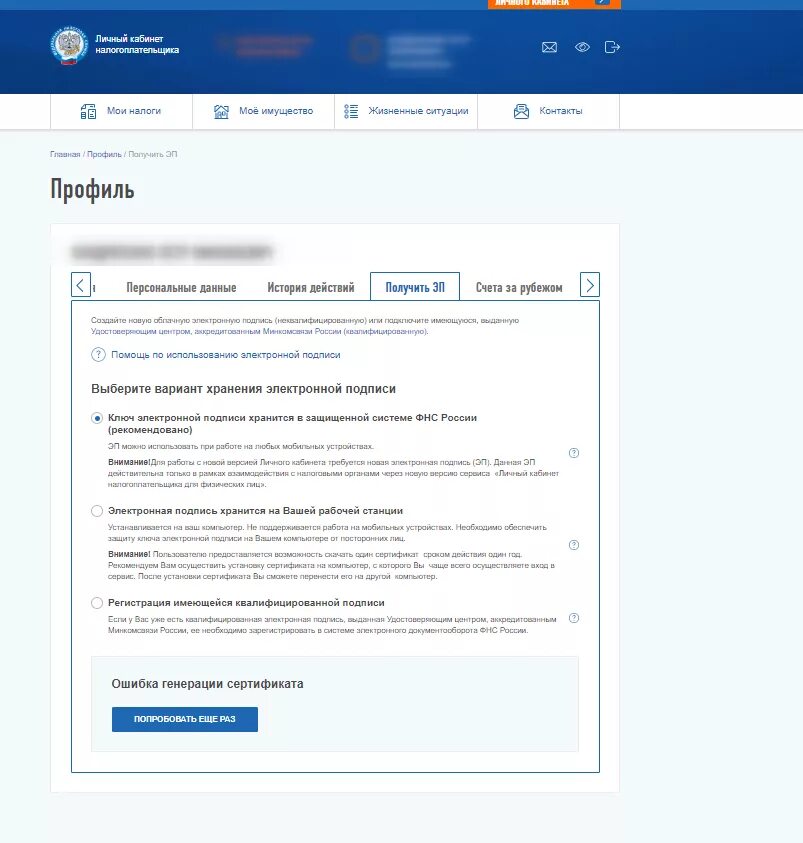Click the question mark icon beside help link
This screenshot has height=843, width=803.
pos(98,355)
